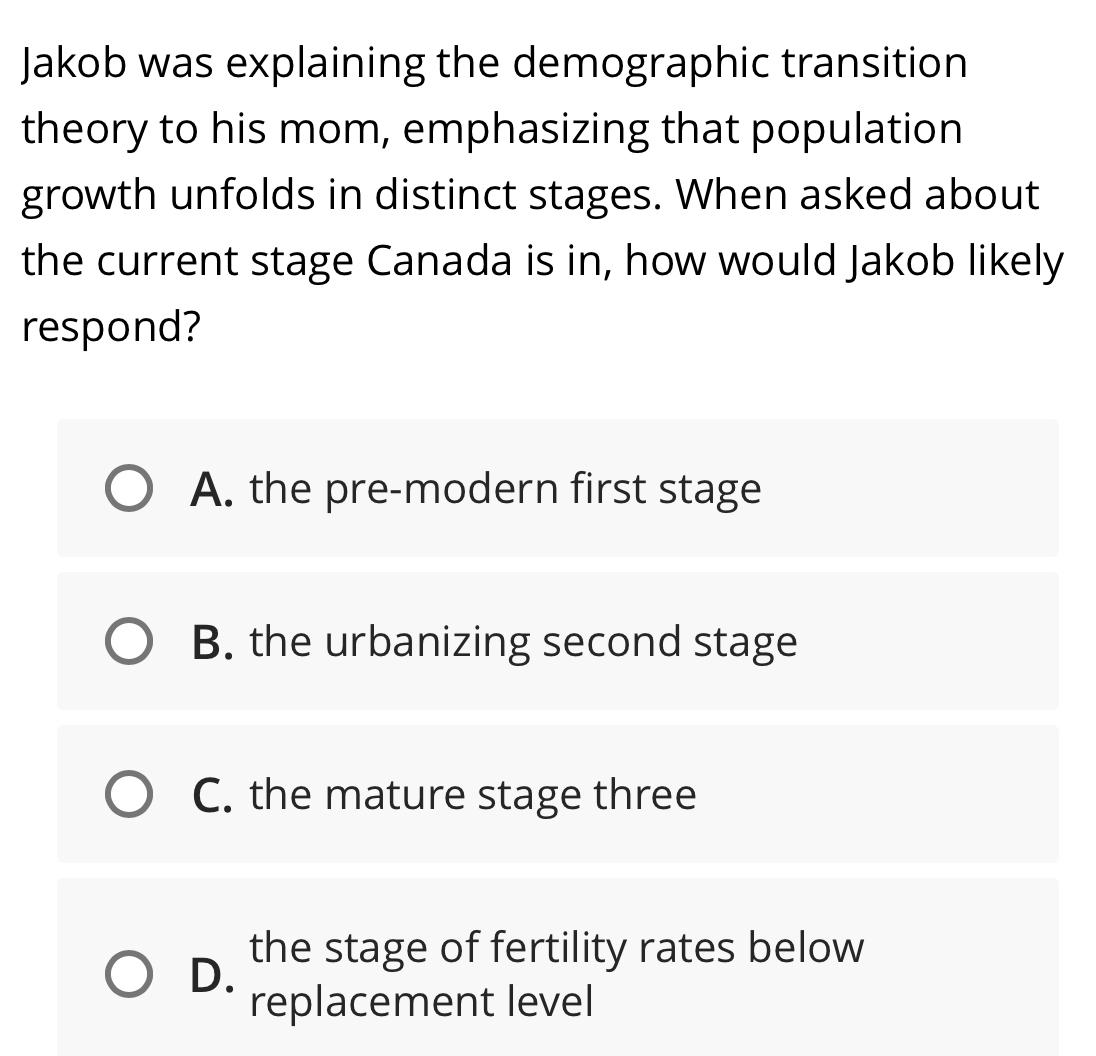Screen dimensions: 1096x1056
Task: Click "demographic transition" in the question text
Action: 740,64
